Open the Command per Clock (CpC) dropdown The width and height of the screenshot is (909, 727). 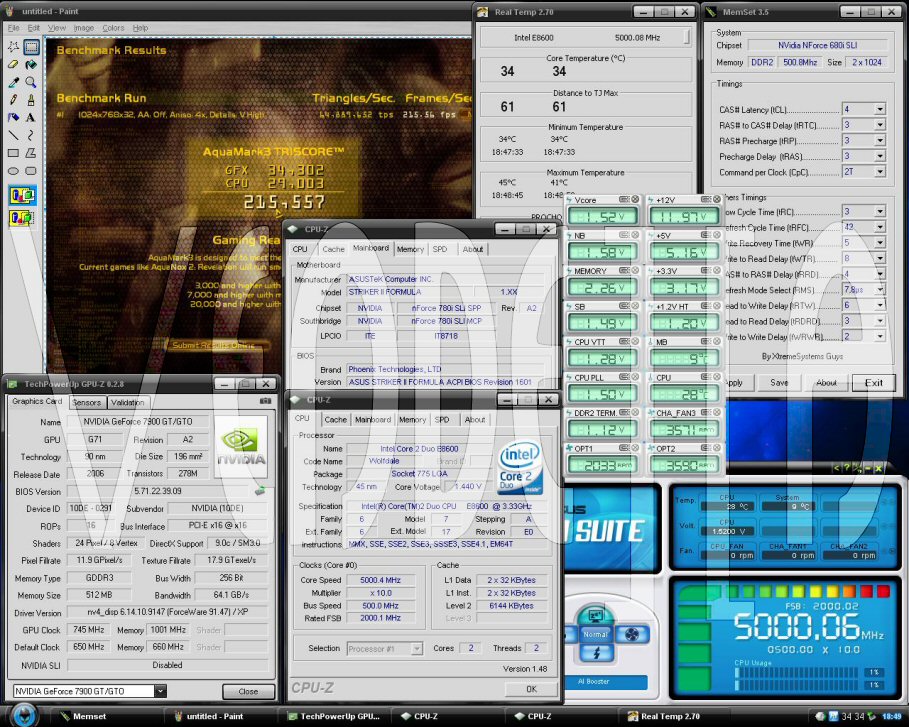880,172
